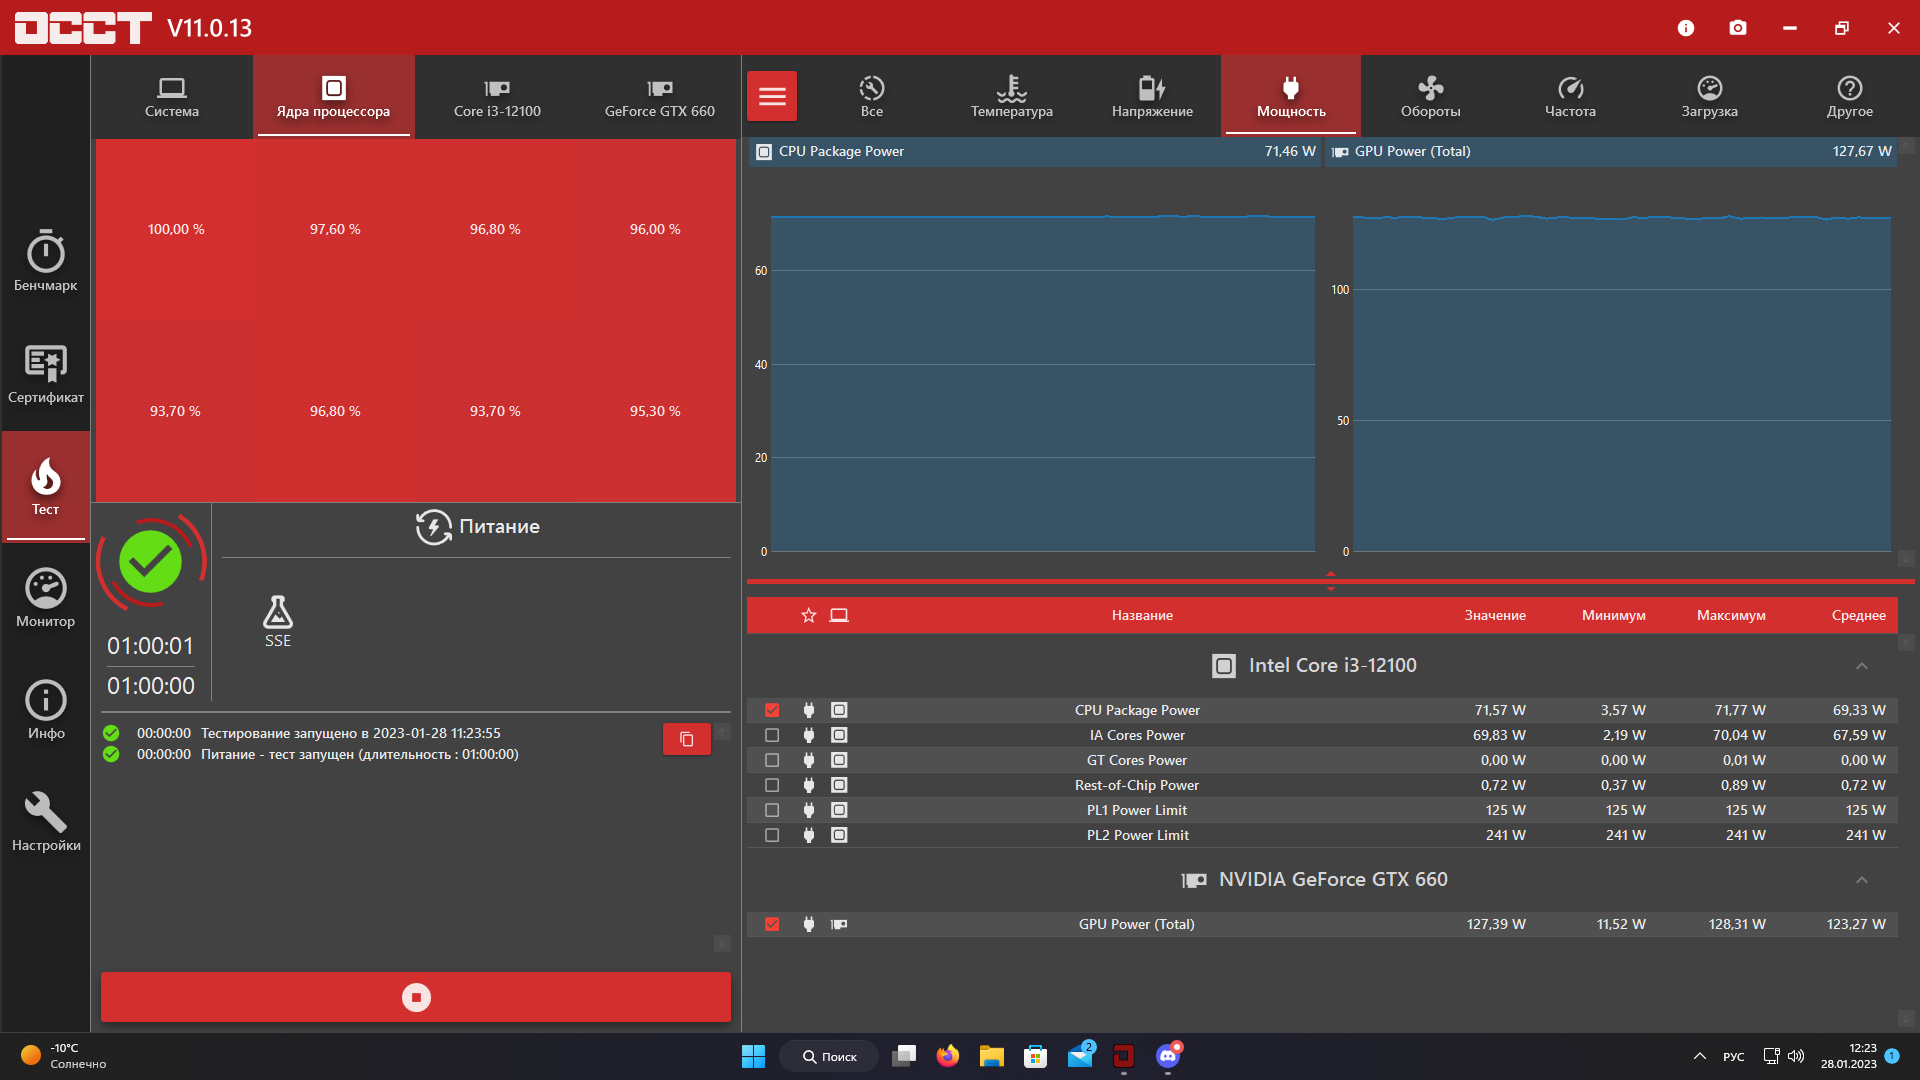
Task: Open File Explorer from the taskbar
Action: (991, 1056)
